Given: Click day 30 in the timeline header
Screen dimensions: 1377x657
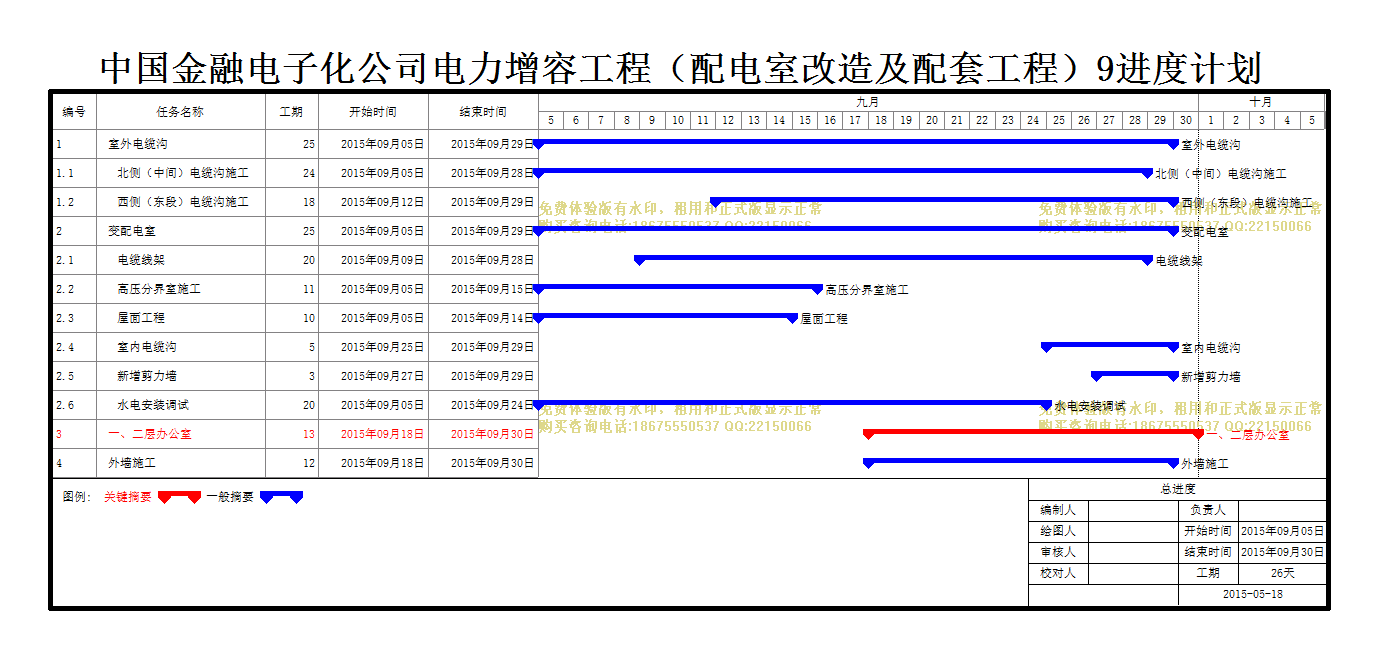Looking at the screenshot, I should point(1185,120).
